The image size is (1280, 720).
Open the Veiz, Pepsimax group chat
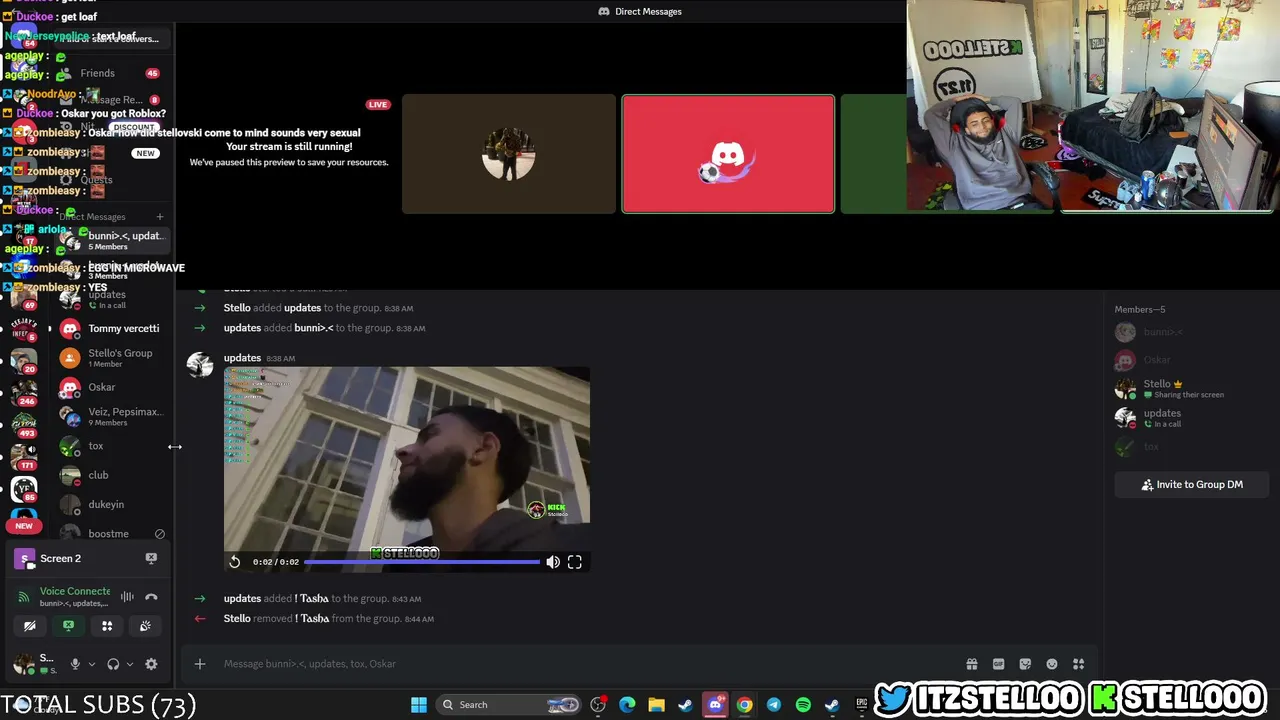coord(110,416)
